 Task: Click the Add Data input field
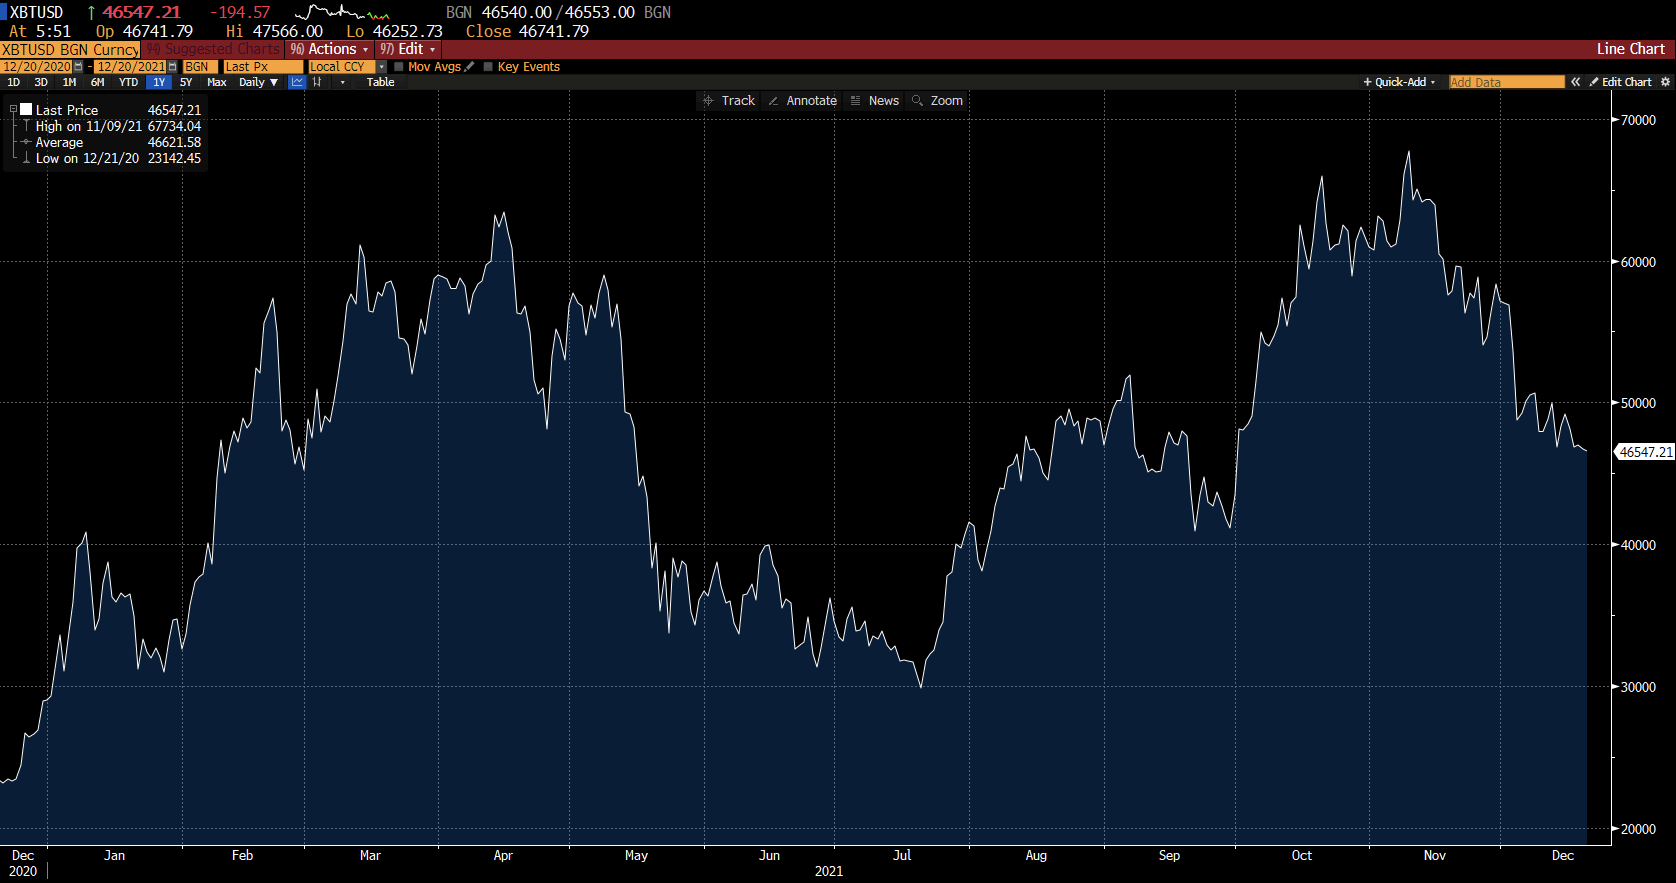[x=1506, y=82]
